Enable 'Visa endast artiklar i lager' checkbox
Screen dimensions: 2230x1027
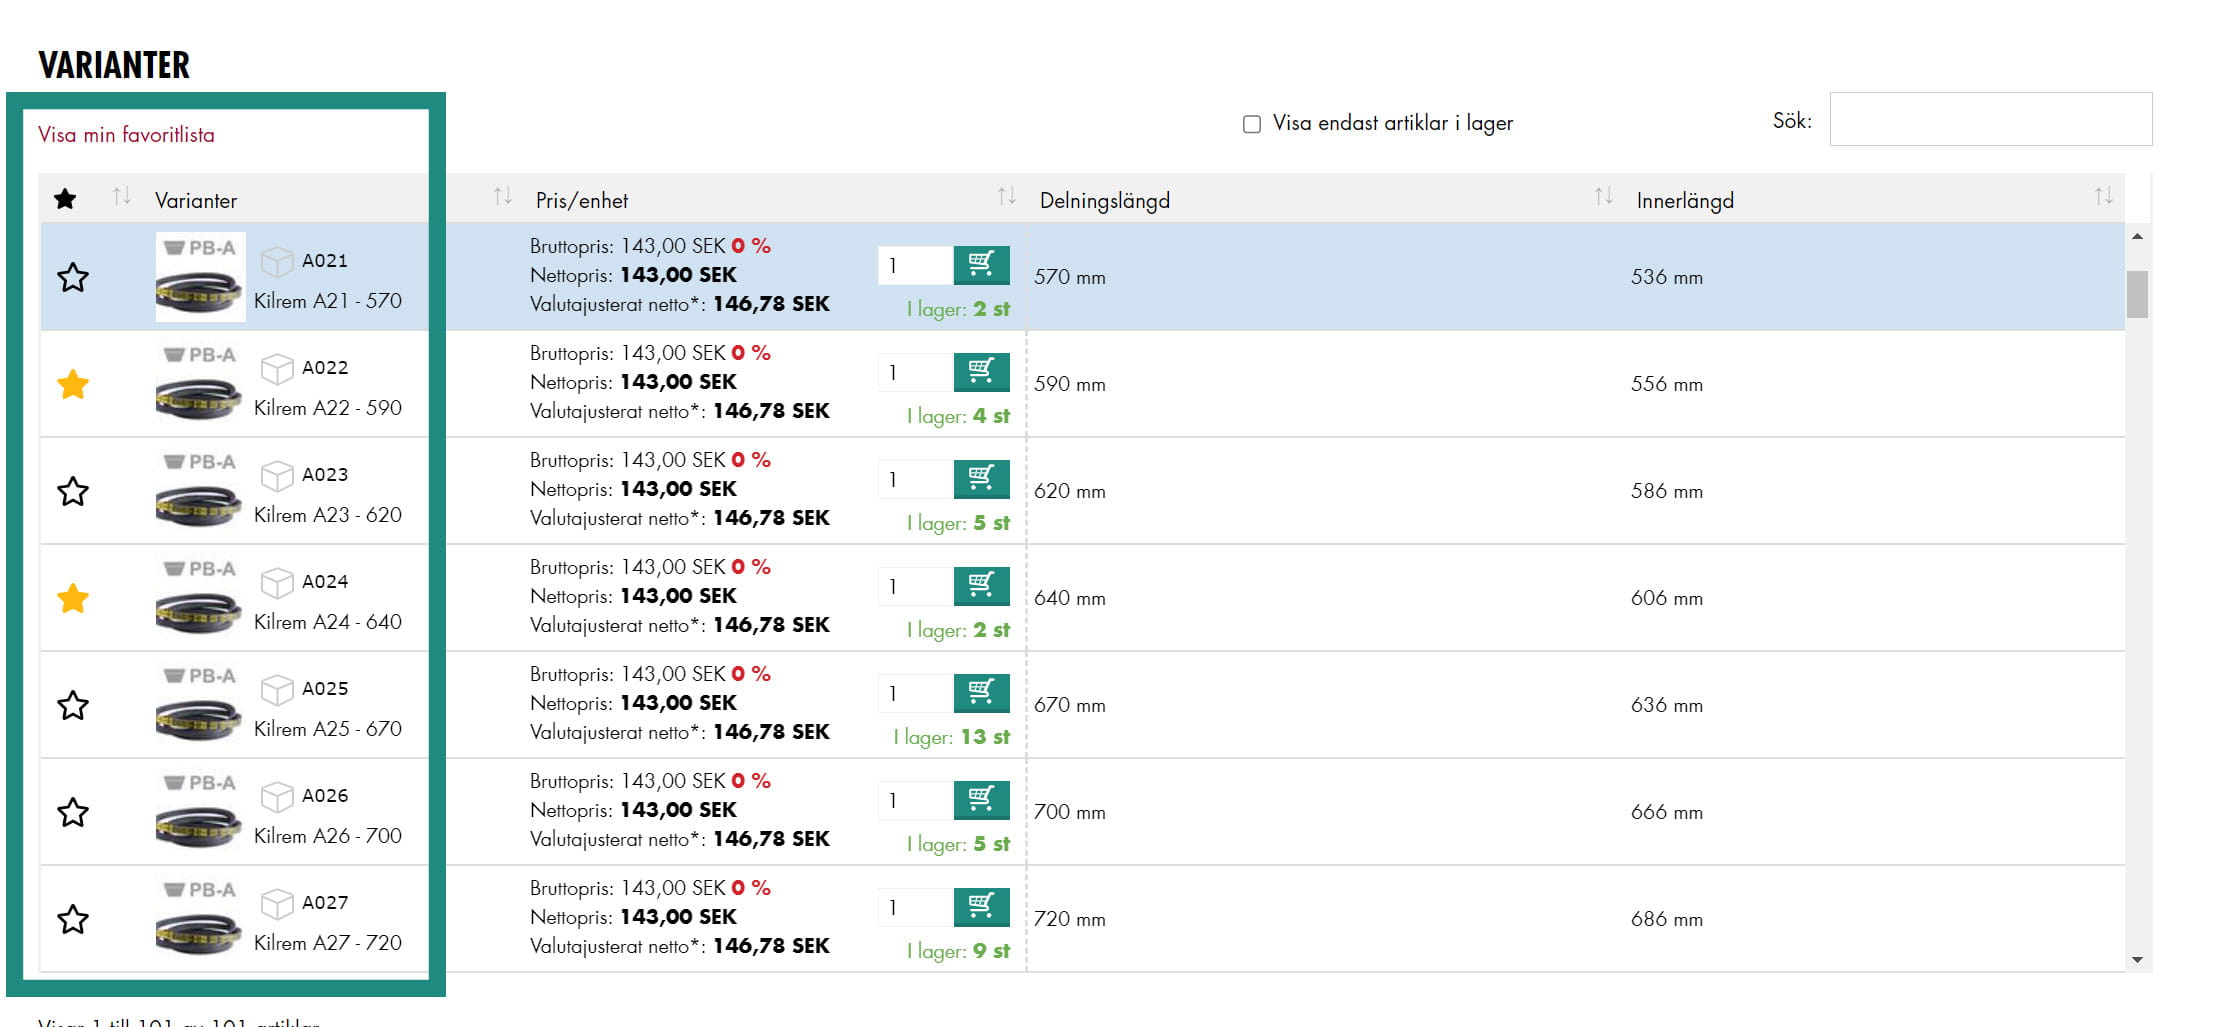[x=1251, y=124]
